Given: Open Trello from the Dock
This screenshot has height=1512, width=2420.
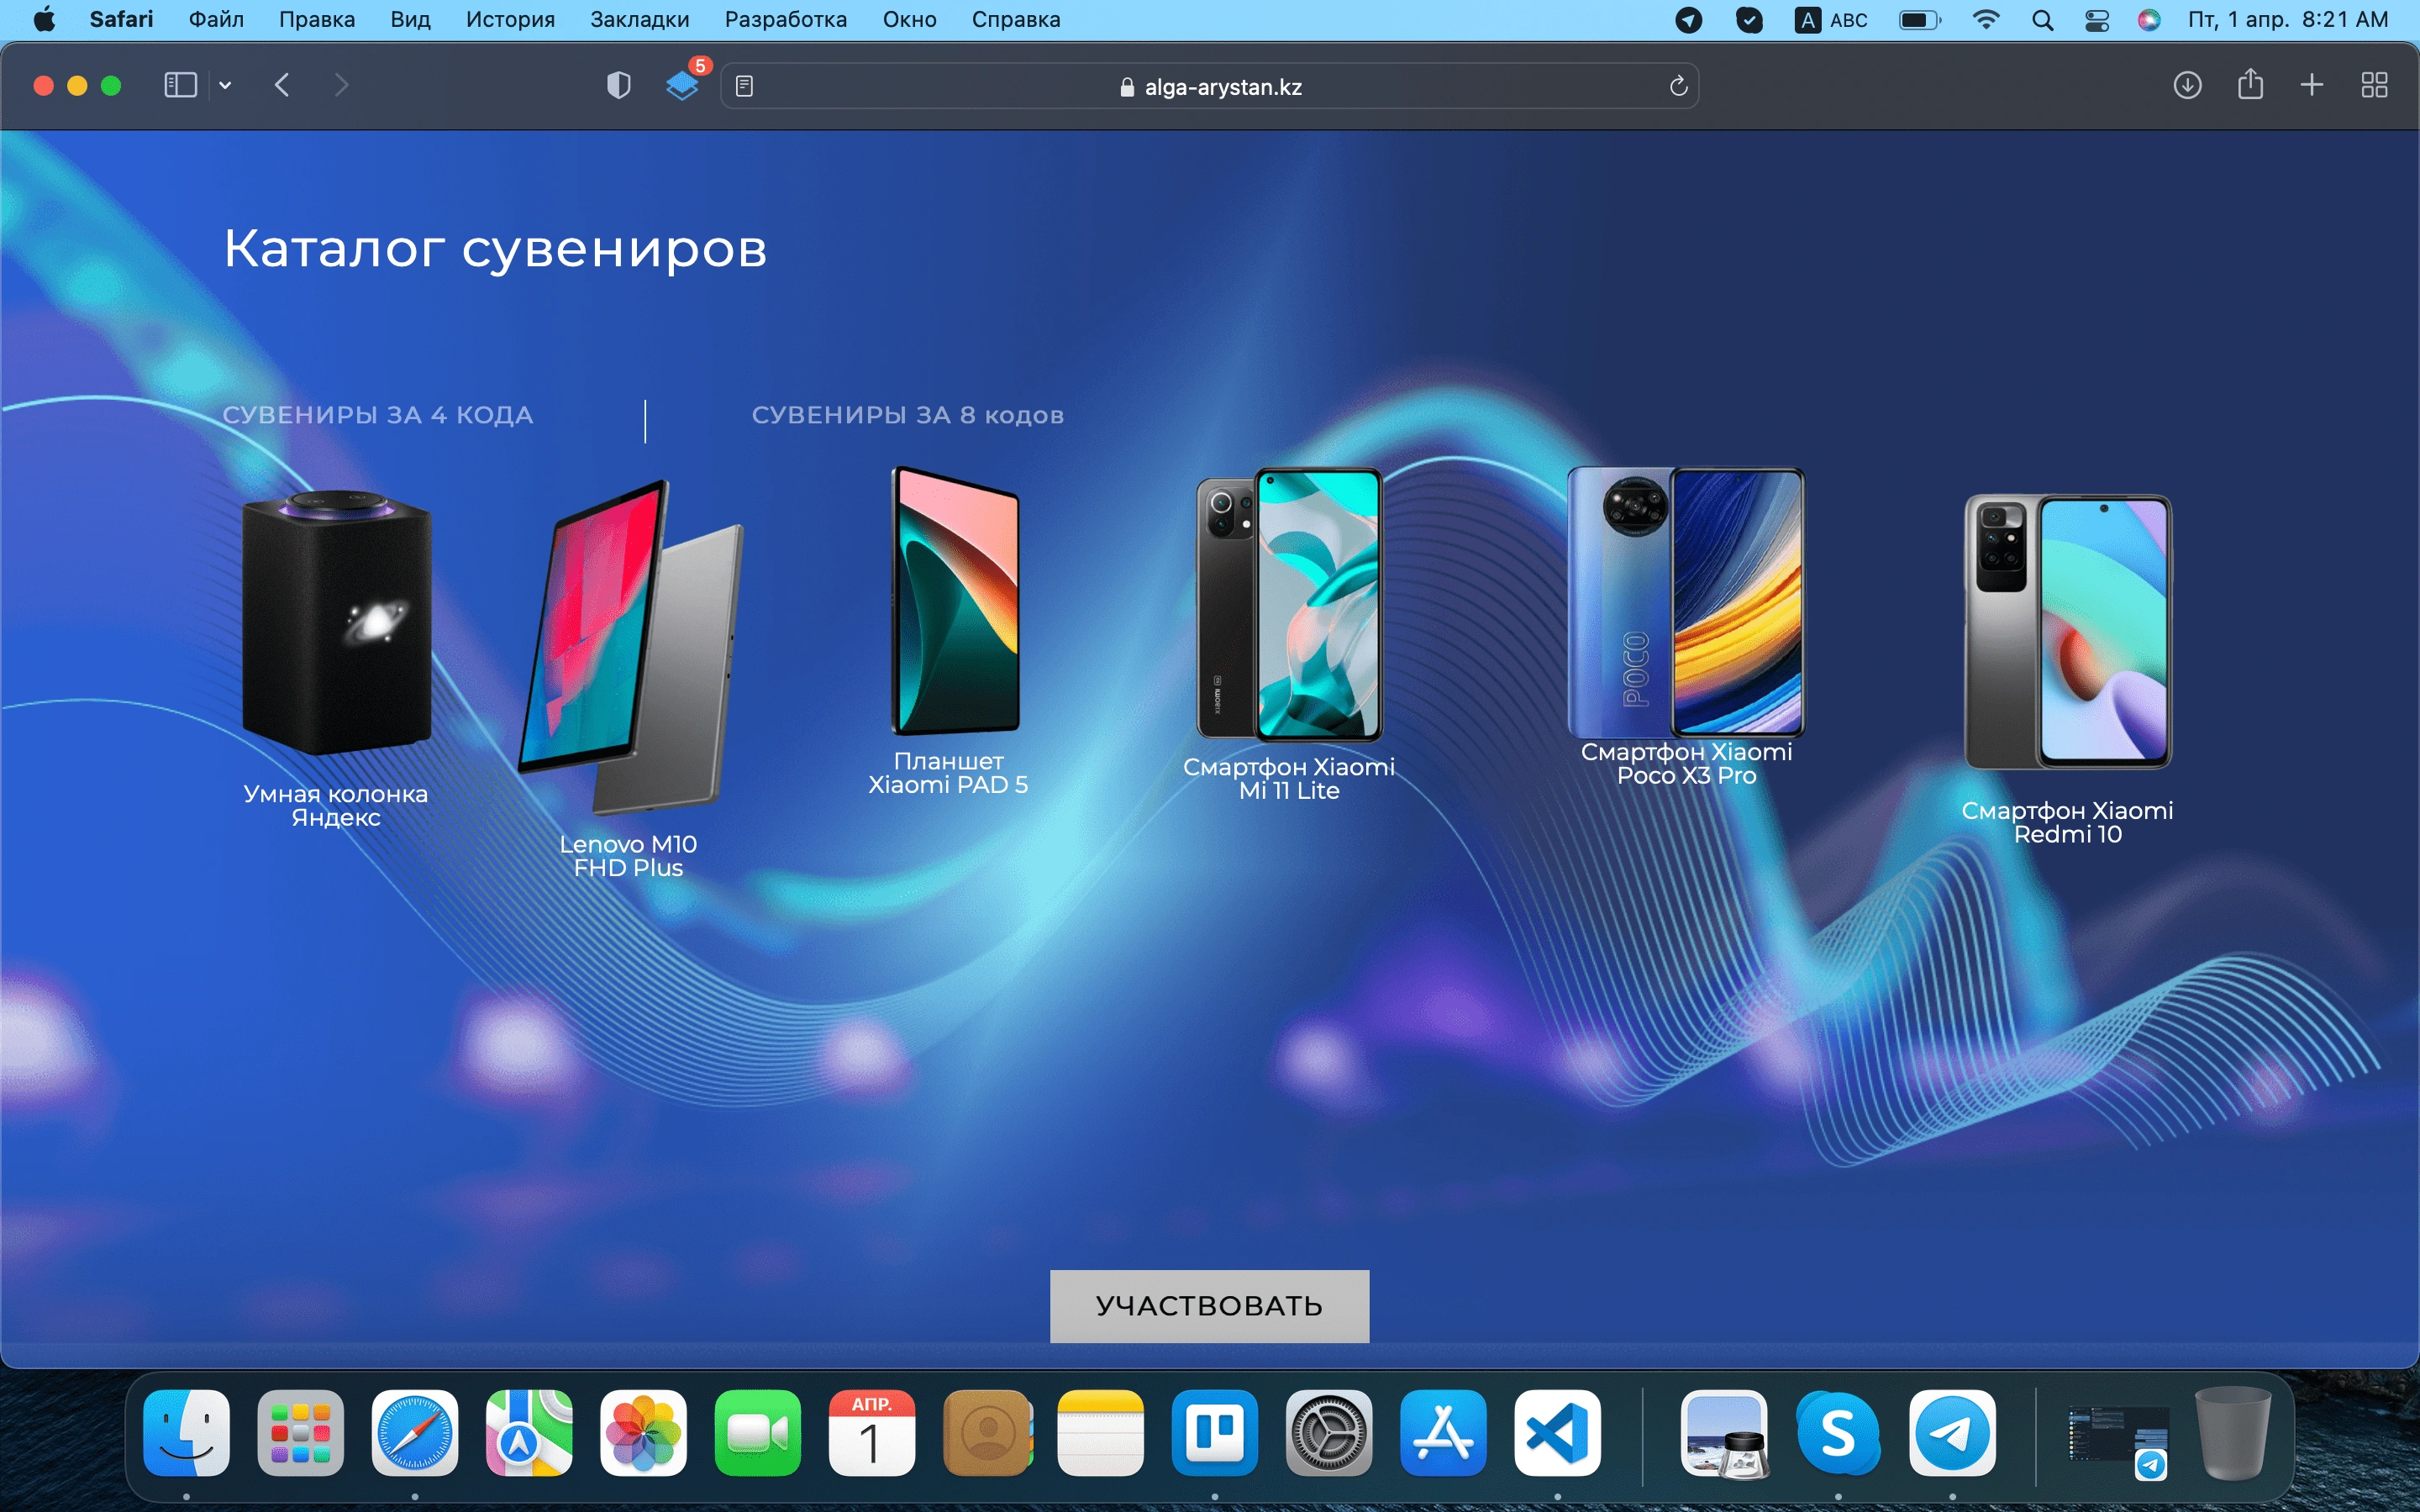Looking at the screenshot, I should 1215,1433.
